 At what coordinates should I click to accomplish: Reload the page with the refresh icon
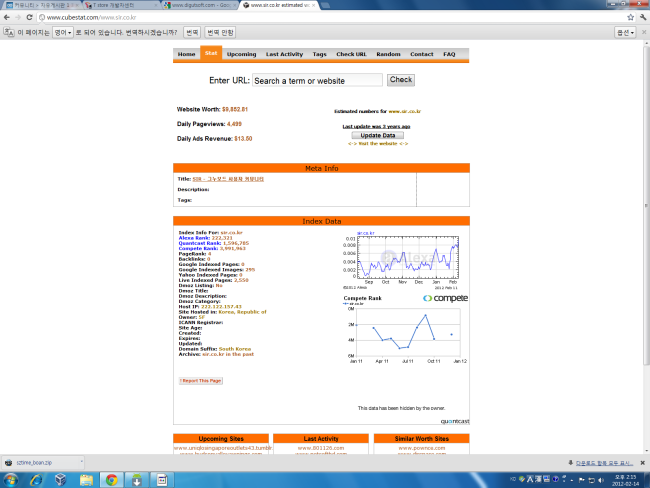(29, 17)
